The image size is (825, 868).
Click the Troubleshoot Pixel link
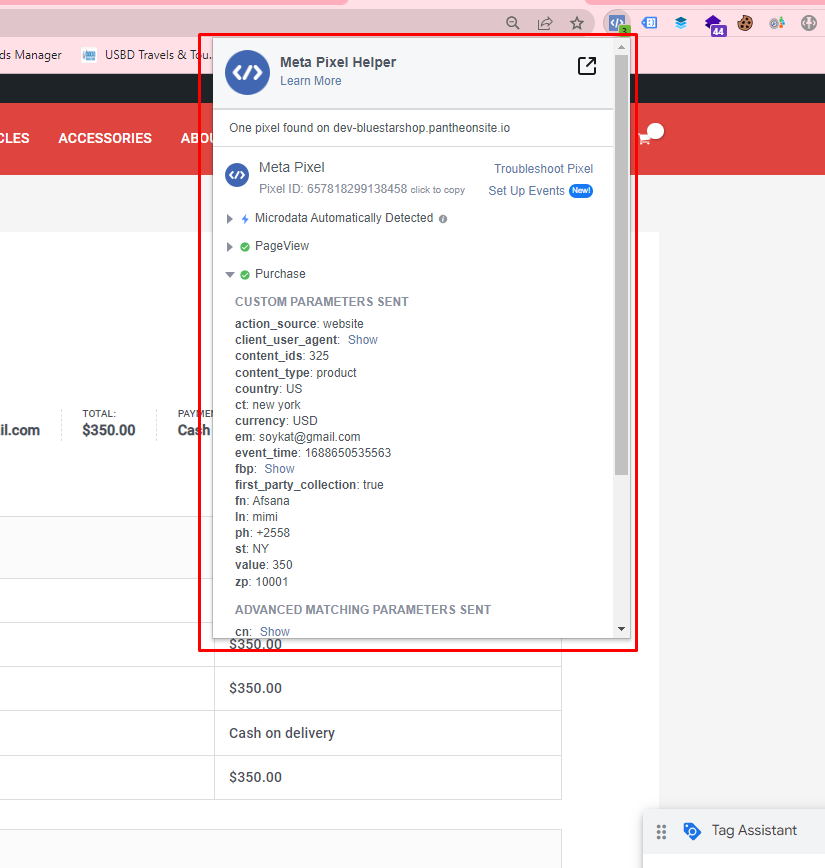(543, 169)
